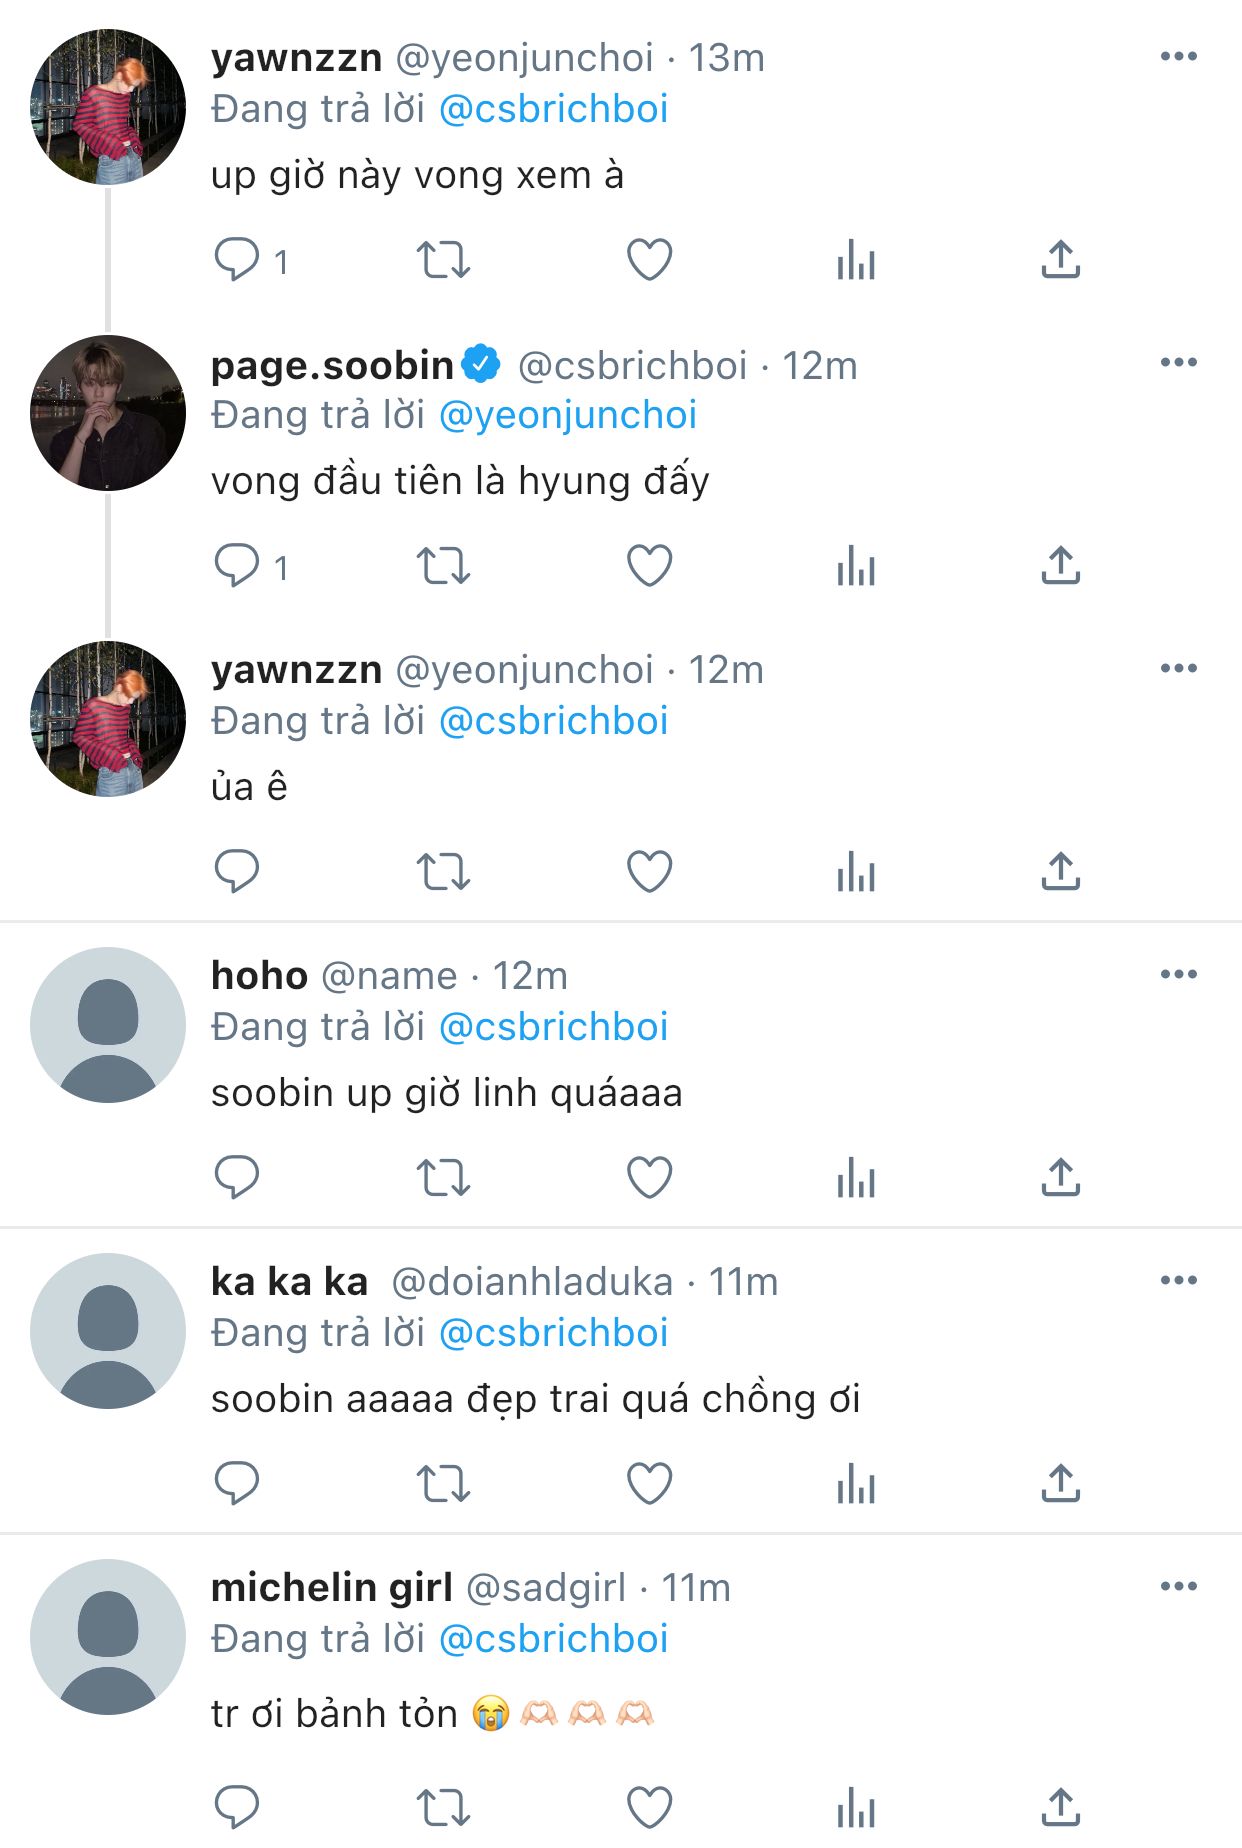
Task: View analytics on hoho's tweet
Action: tap(856, 1178)
